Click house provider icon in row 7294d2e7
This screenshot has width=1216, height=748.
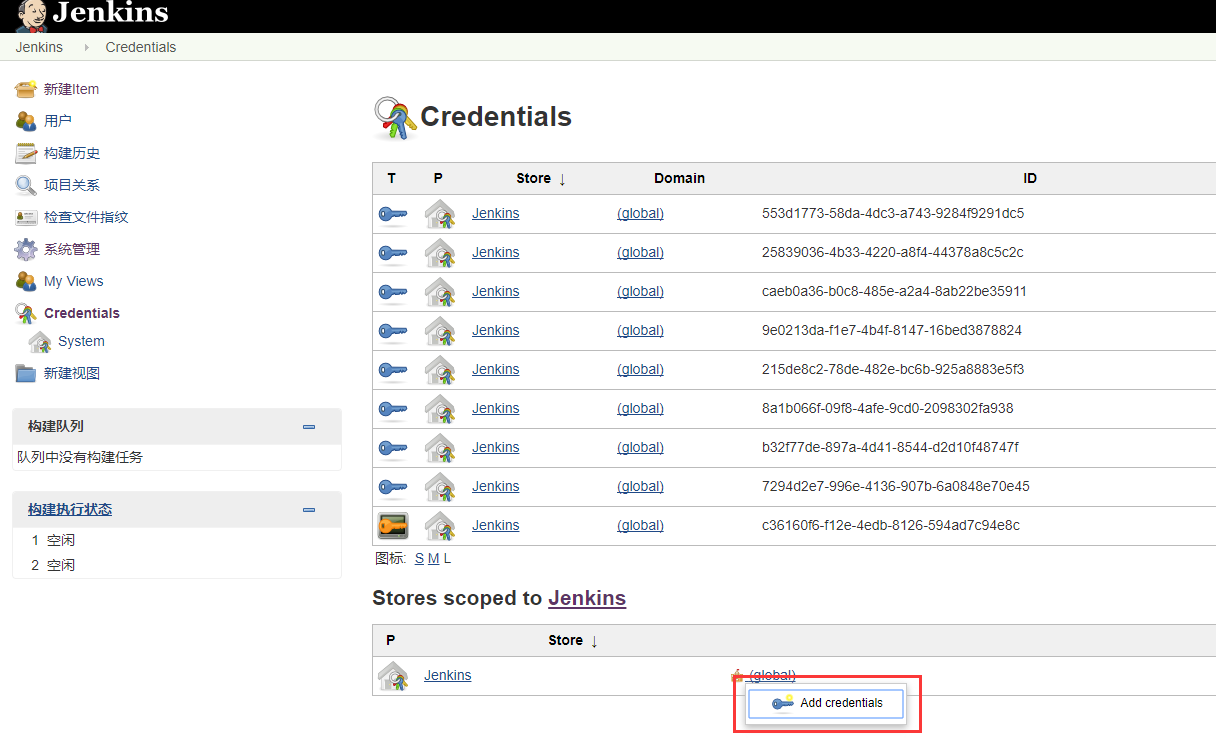(440, 487)
